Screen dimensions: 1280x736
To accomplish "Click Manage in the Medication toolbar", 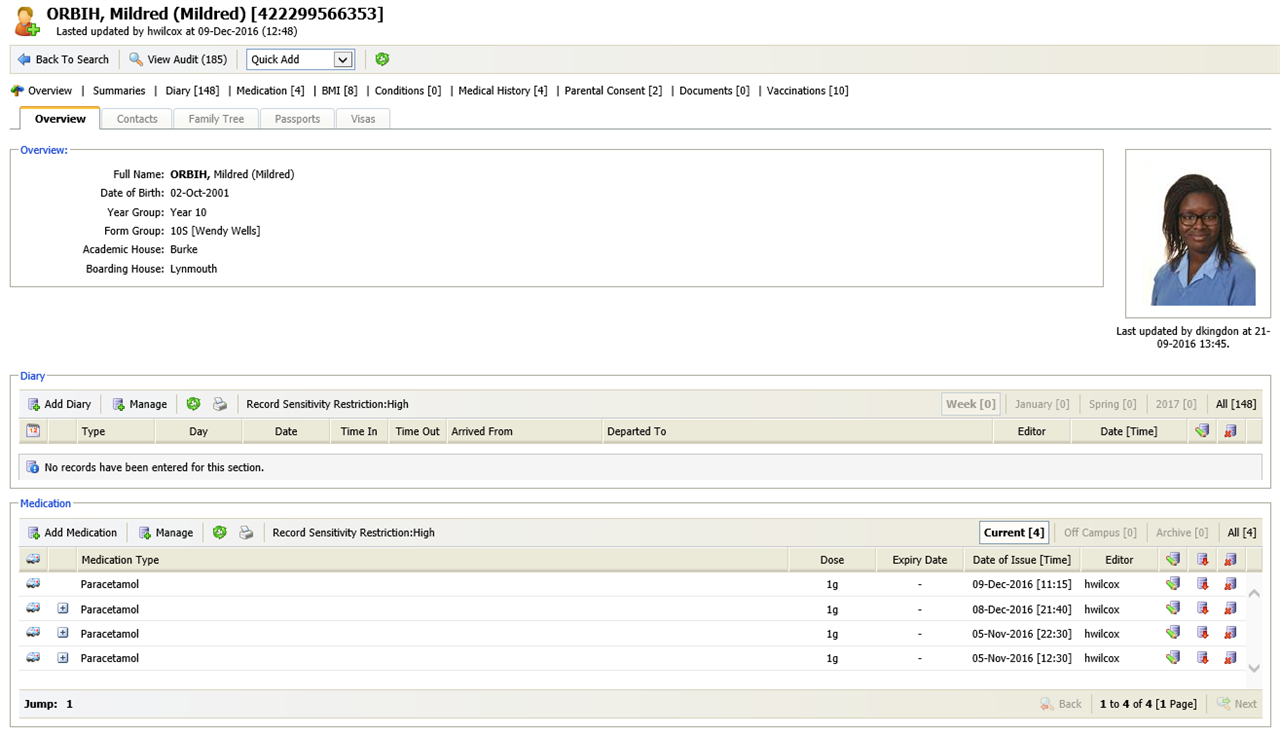I will click(x=165, y=532).
